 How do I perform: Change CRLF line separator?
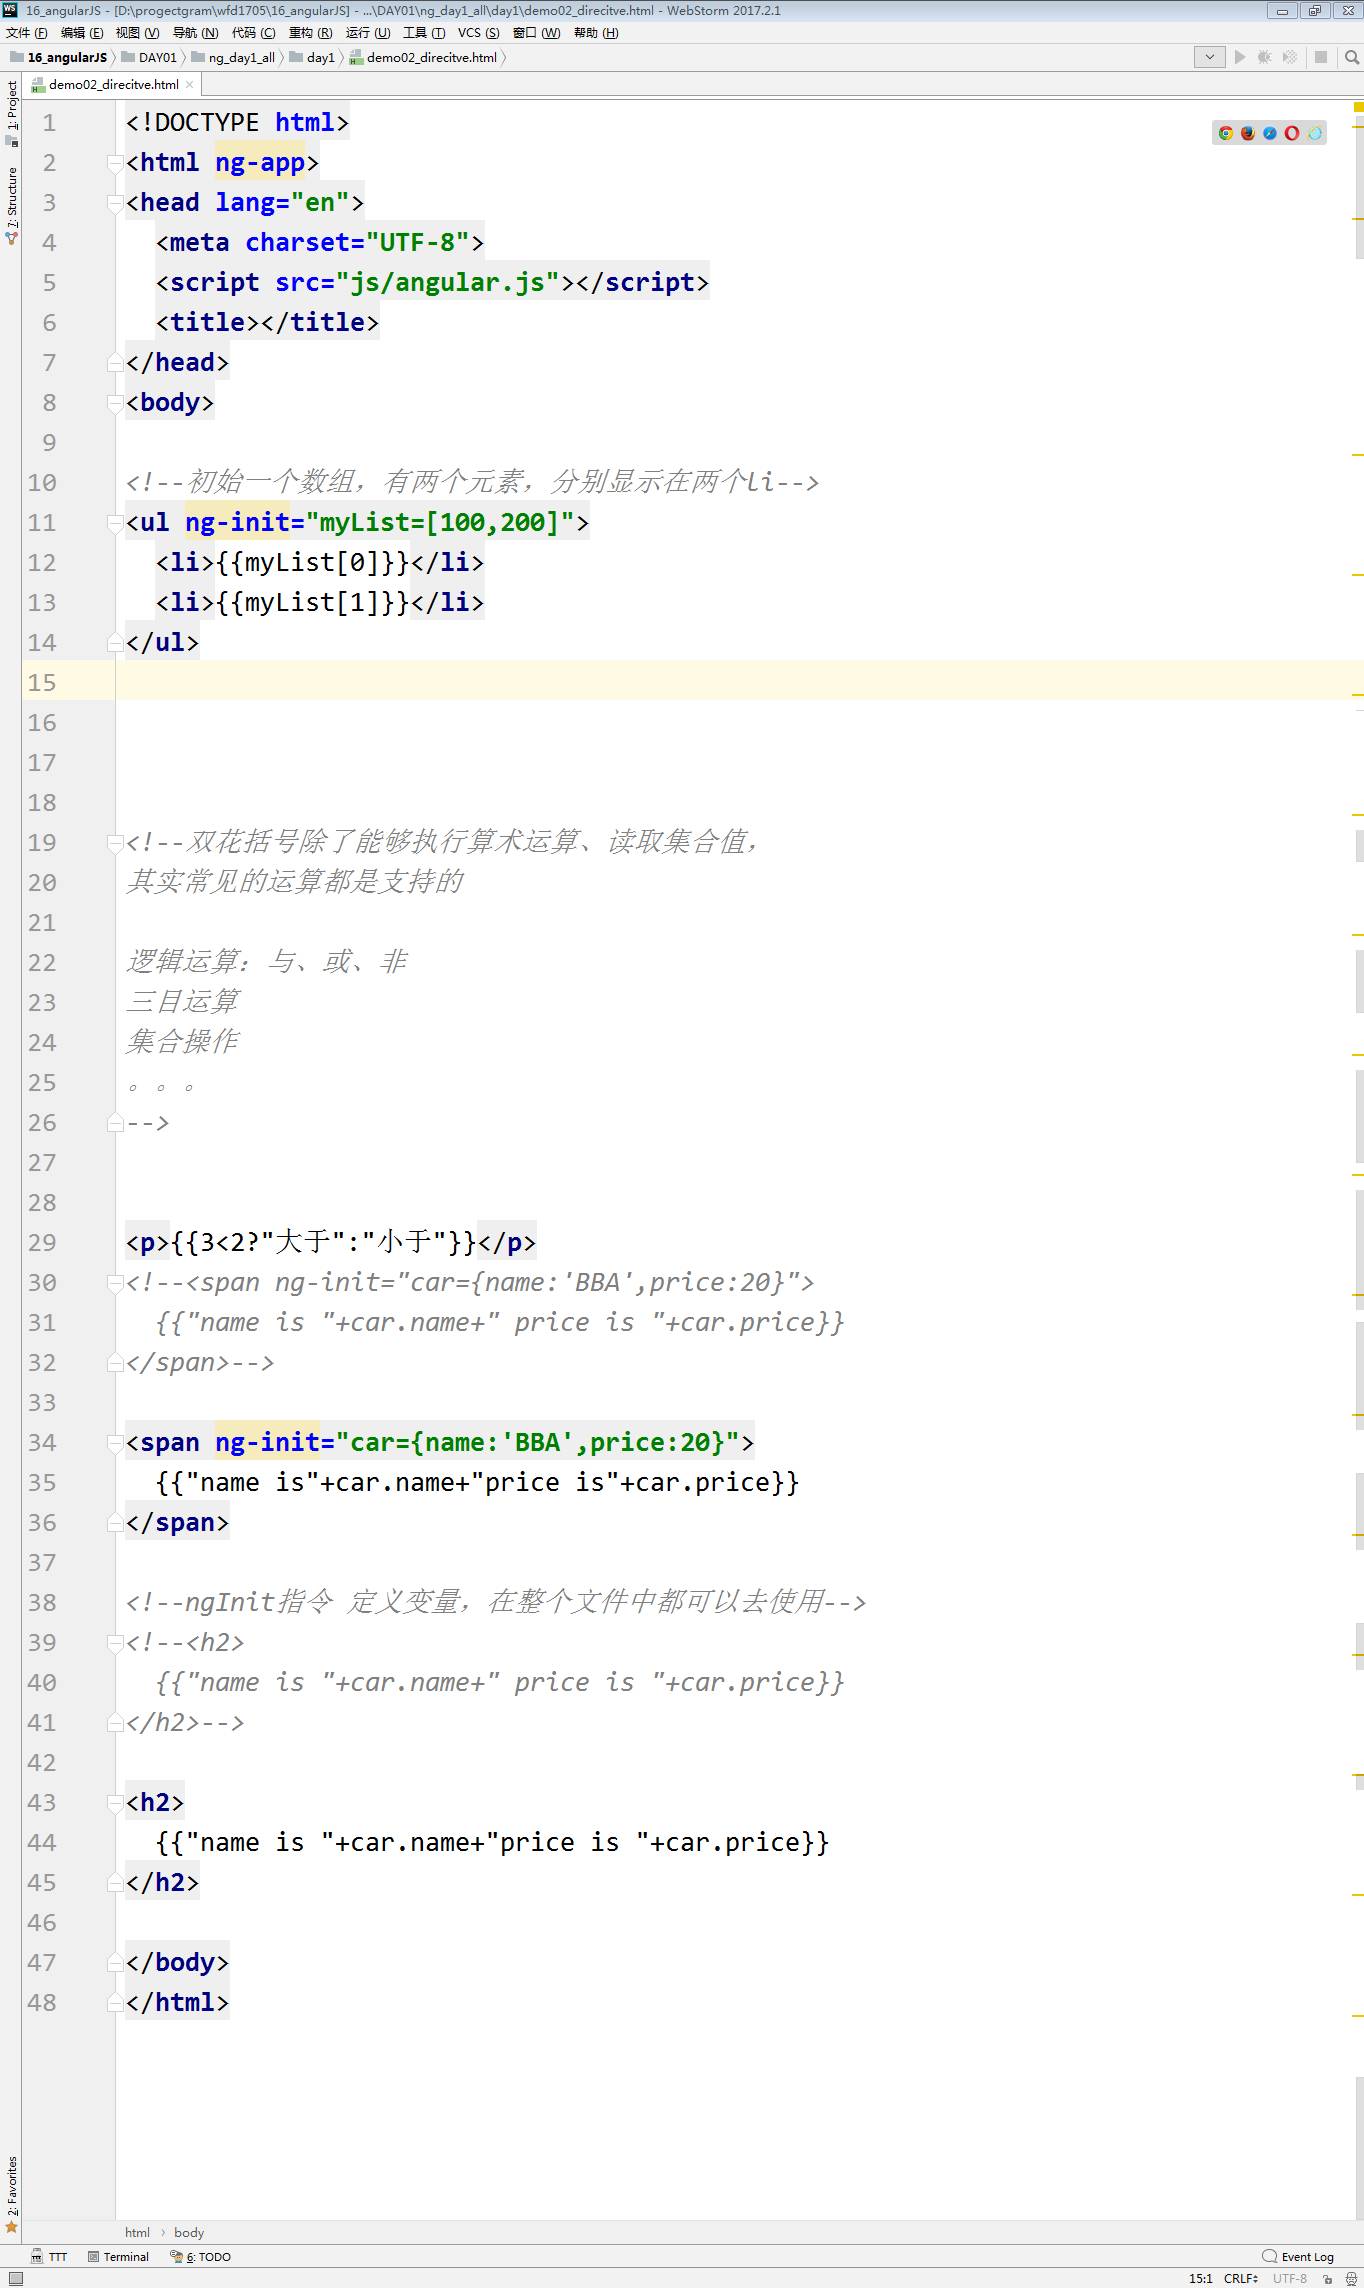point(1241,2279)
